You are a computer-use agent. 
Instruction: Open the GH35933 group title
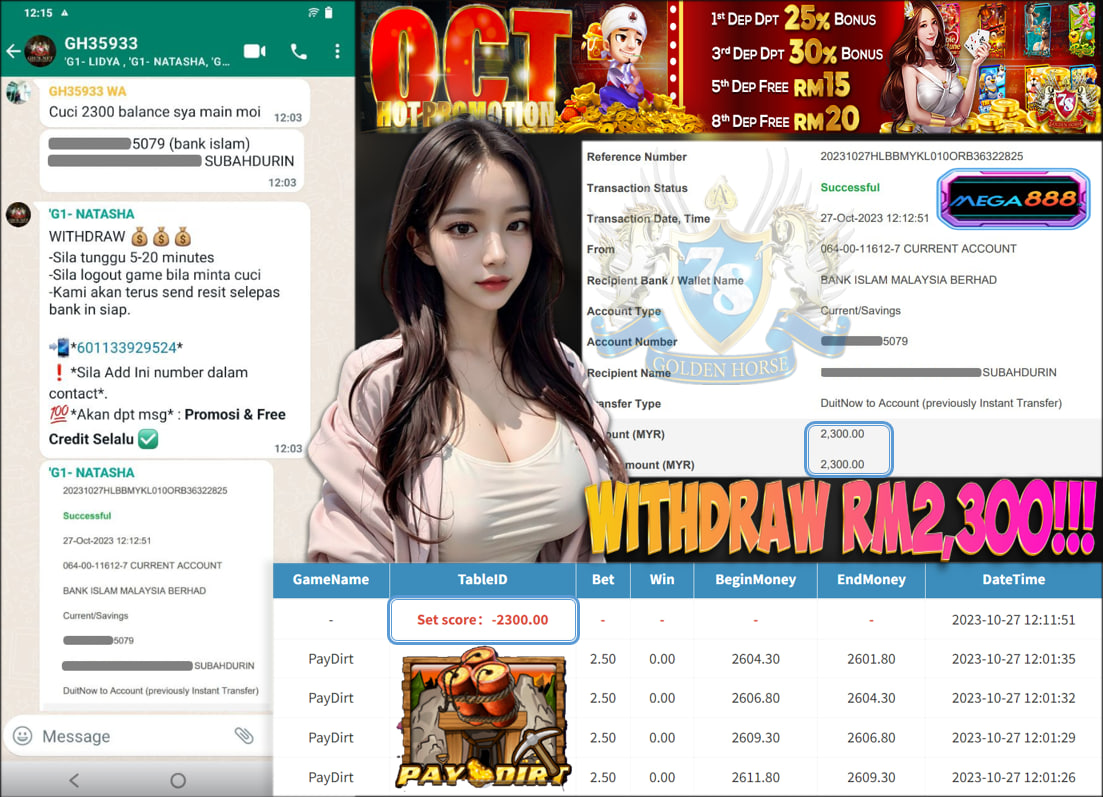[101, 43]
